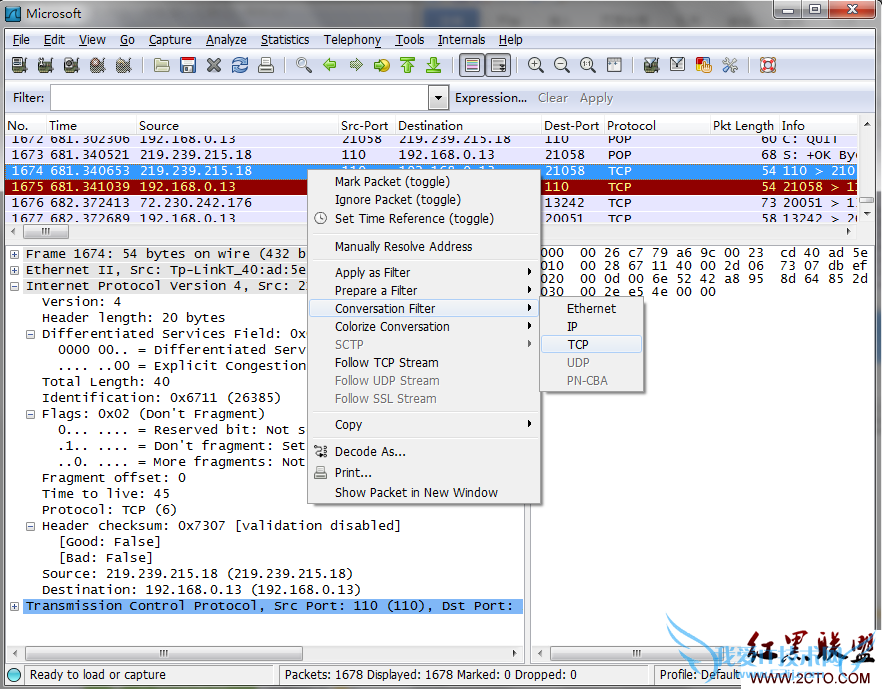
Task: Select Mark Packet (toggle) in context menu
Action: point(392,182)
